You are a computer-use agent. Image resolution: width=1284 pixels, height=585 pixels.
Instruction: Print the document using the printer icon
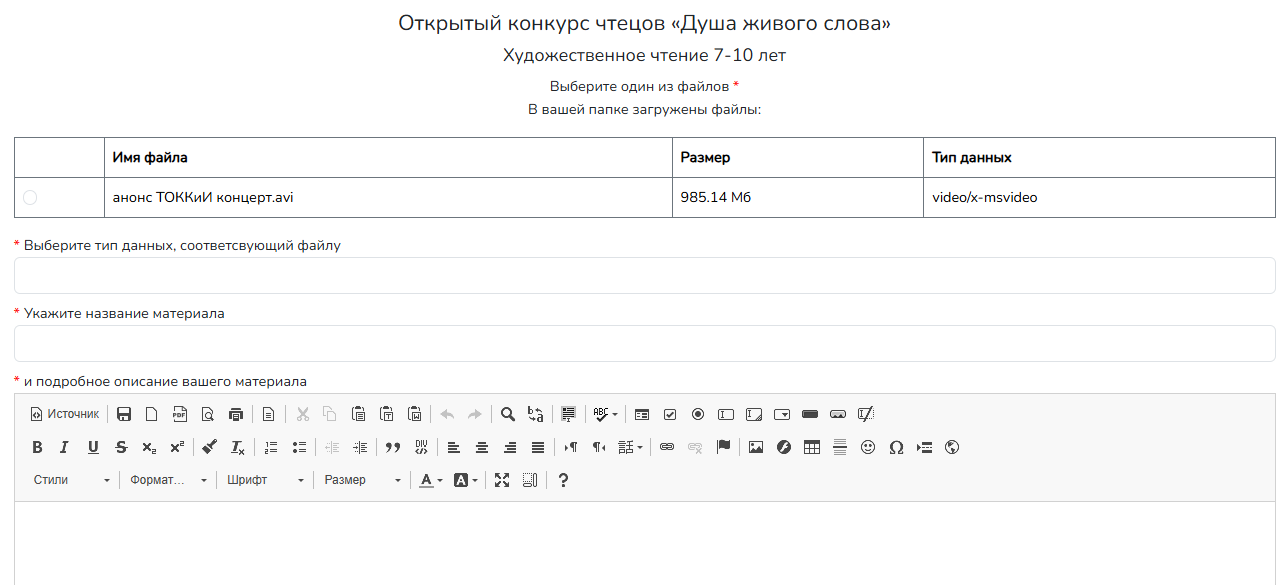click(x=236, y=414)
